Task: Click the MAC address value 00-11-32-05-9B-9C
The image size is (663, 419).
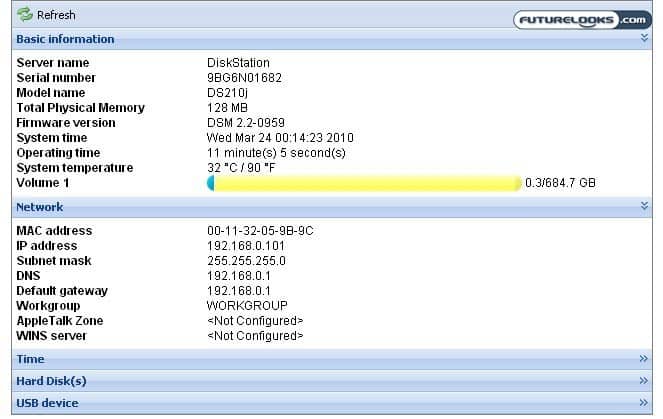Action: click(260, 231)
